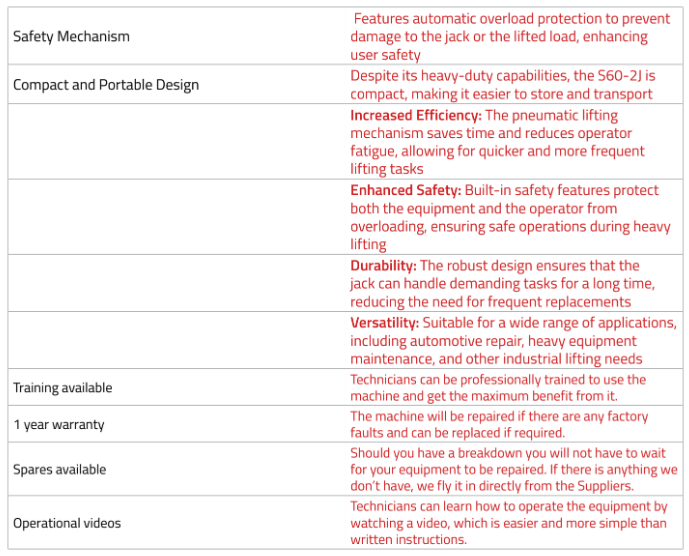The width and height of the screenshot is (689, 556).
Task: Select the "1 year warranty" cell
Action: [58, 425]
